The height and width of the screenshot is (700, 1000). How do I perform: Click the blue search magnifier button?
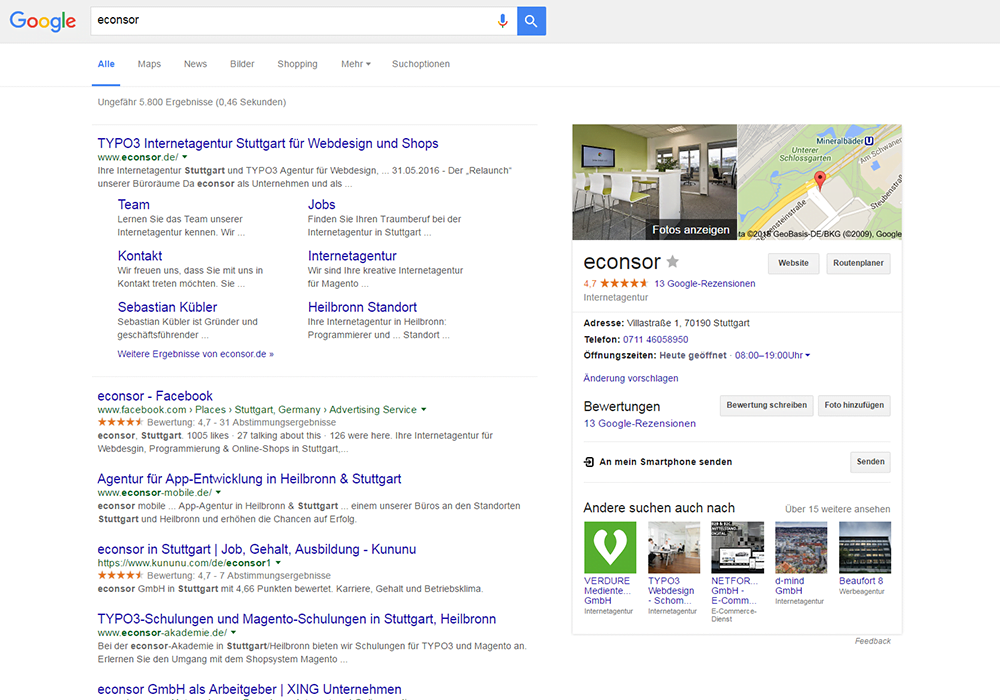point(531,21)
